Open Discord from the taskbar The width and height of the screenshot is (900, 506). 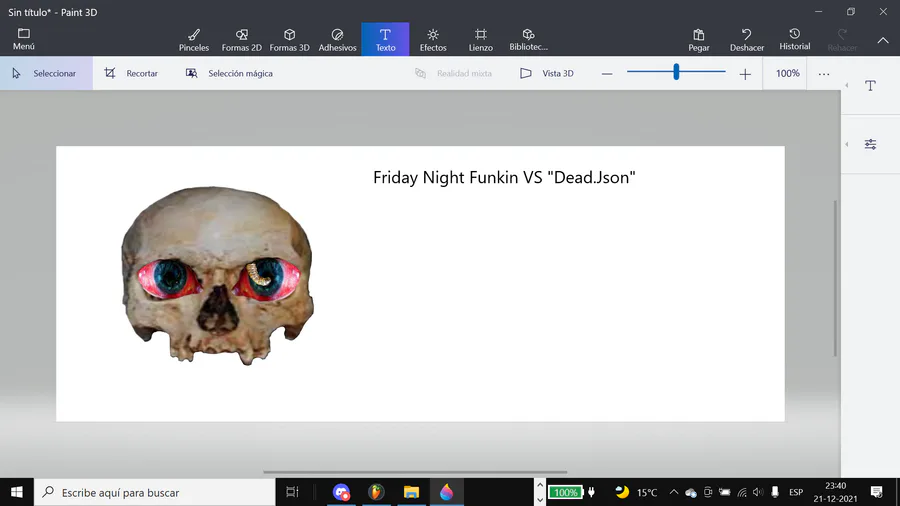(342, 492)
